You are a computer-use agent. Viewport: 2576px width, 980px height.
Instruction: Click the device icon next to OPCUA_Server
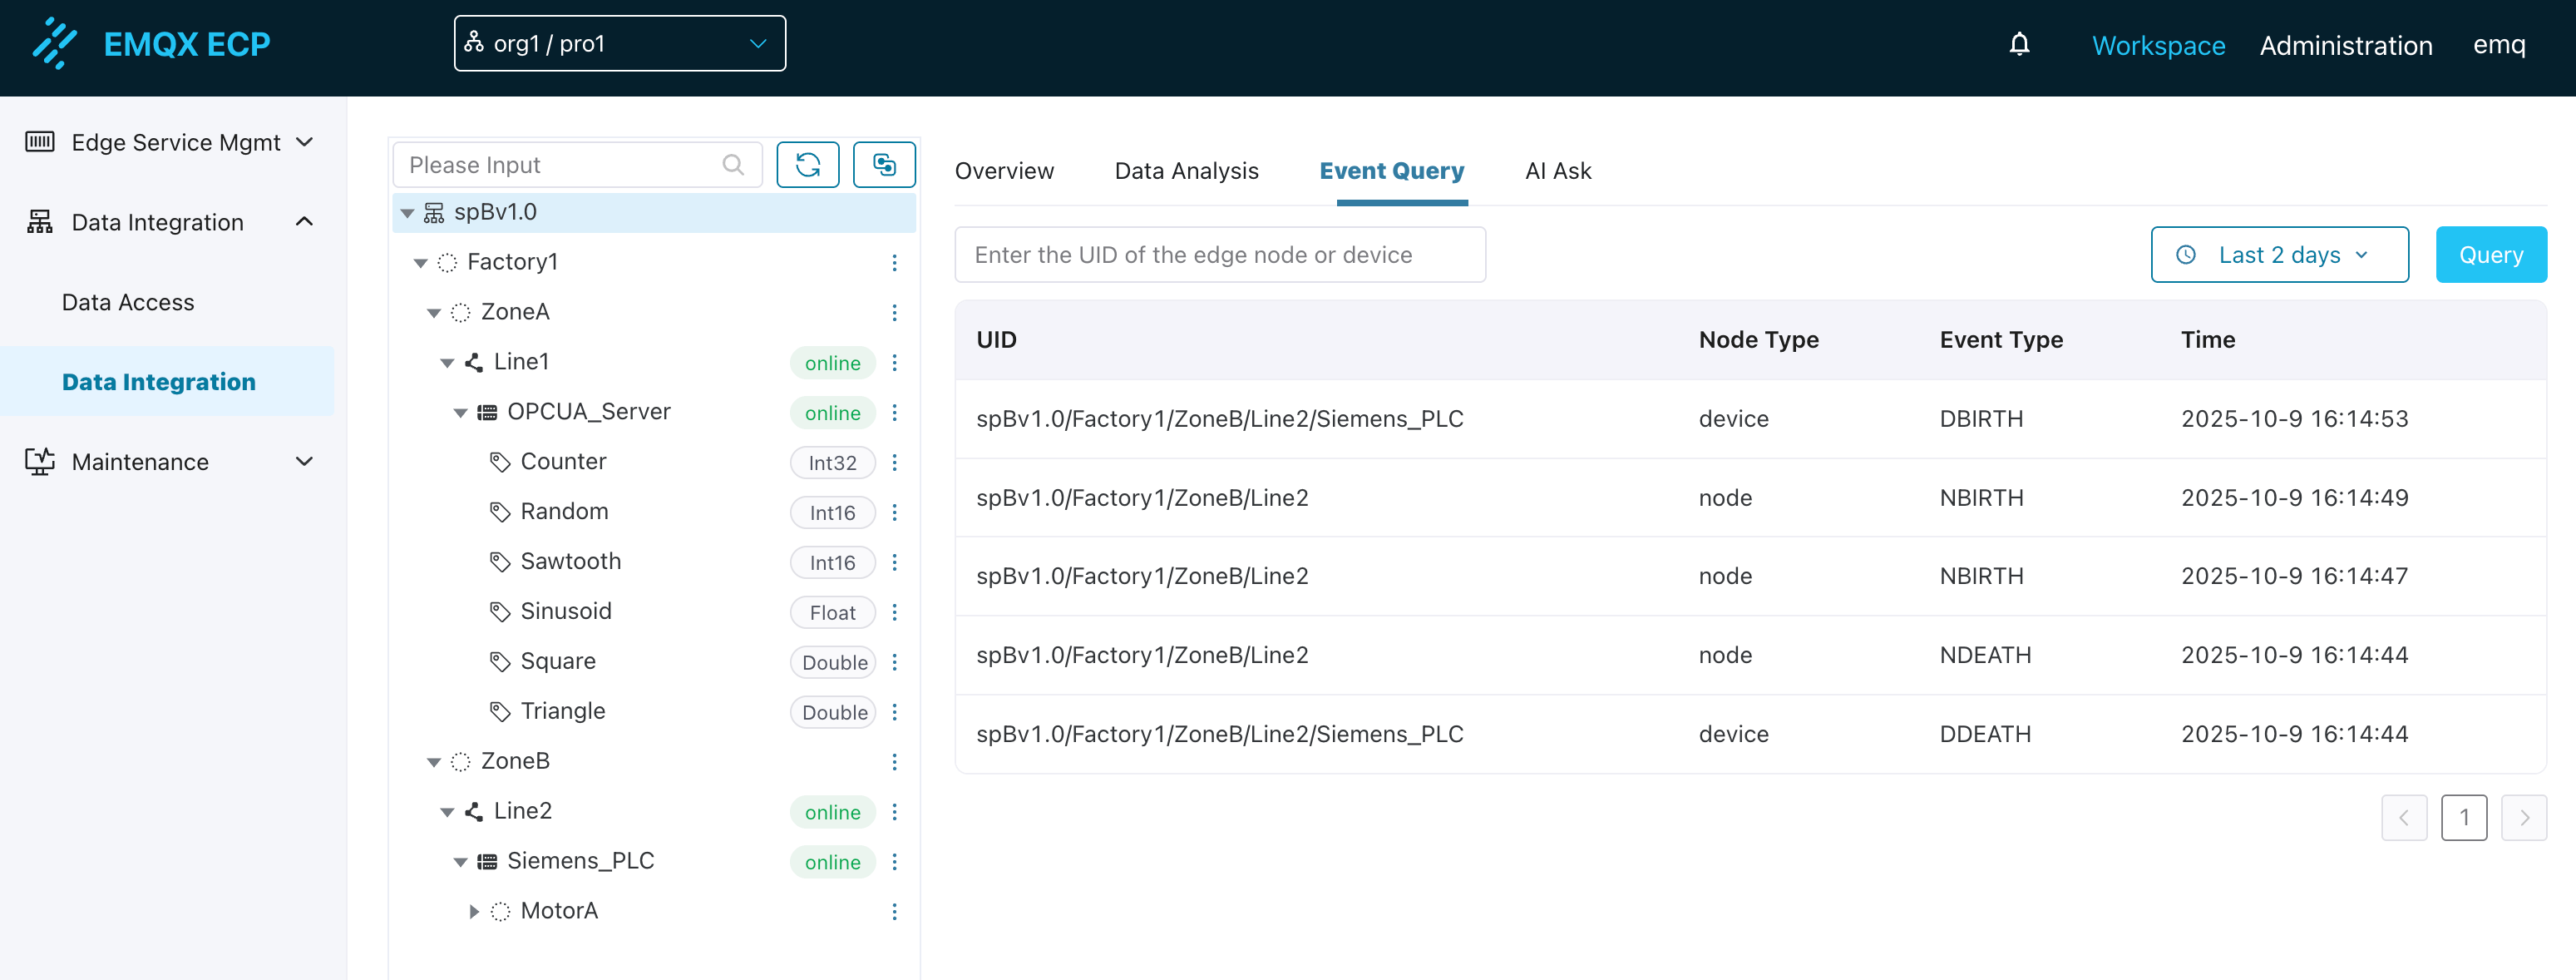pyautogui.click(x=486, y=411)
